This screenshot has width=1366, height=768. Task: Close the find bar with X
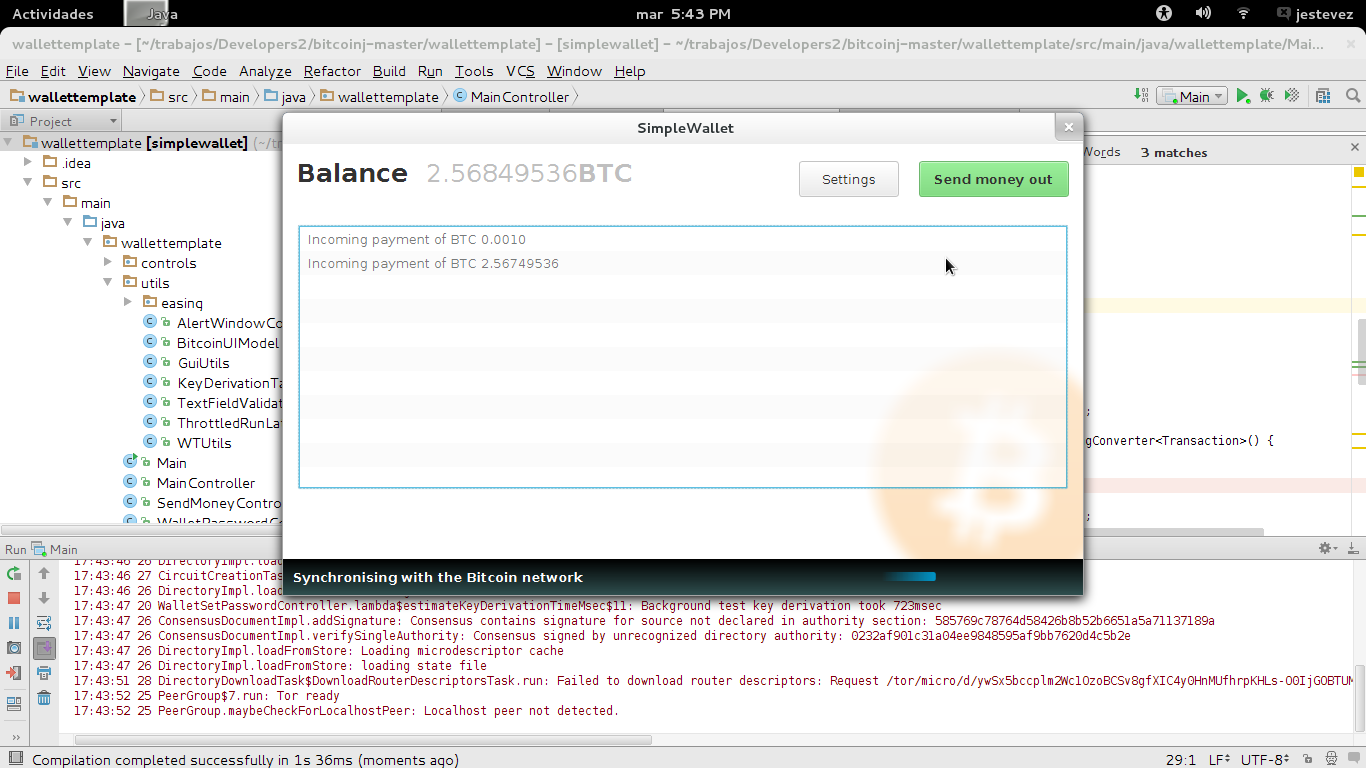[1355, 148]
